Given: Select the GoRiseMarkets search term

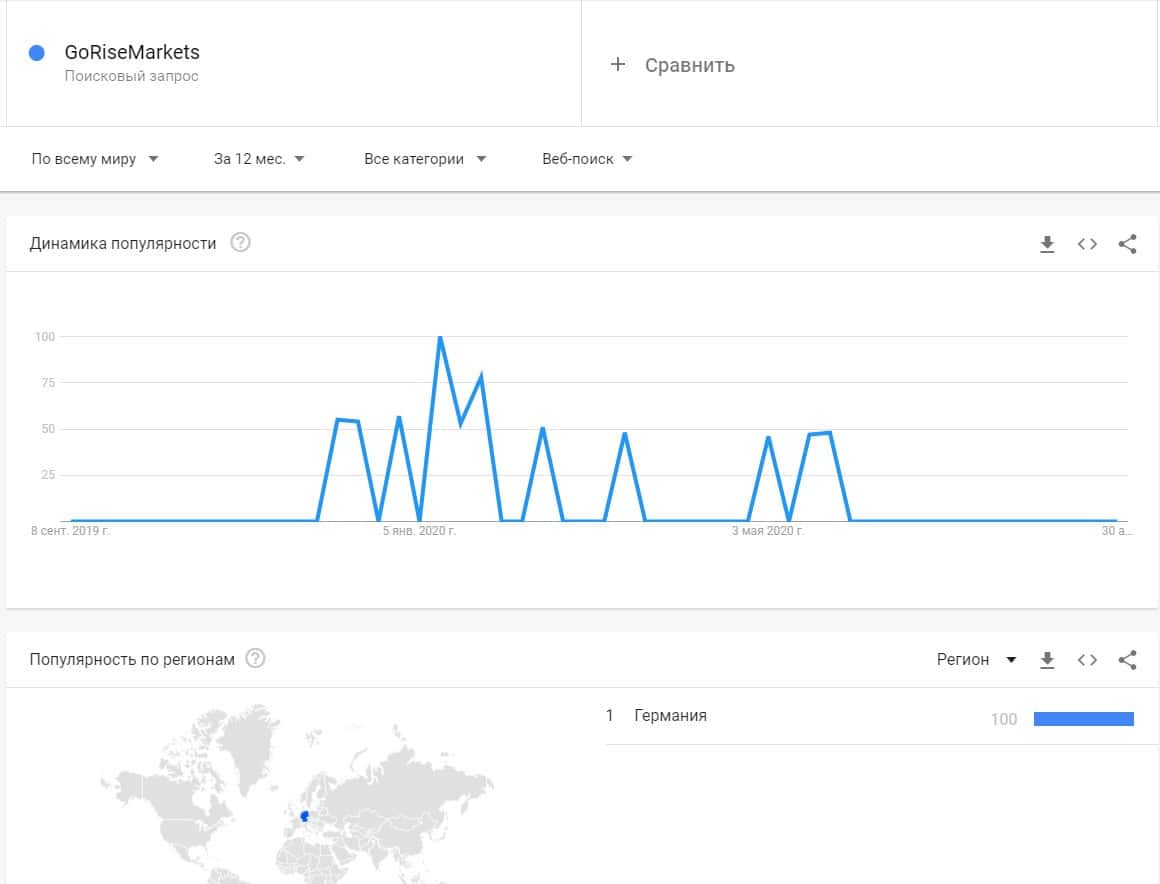Looking at the screenshot, I should [132, 53].
